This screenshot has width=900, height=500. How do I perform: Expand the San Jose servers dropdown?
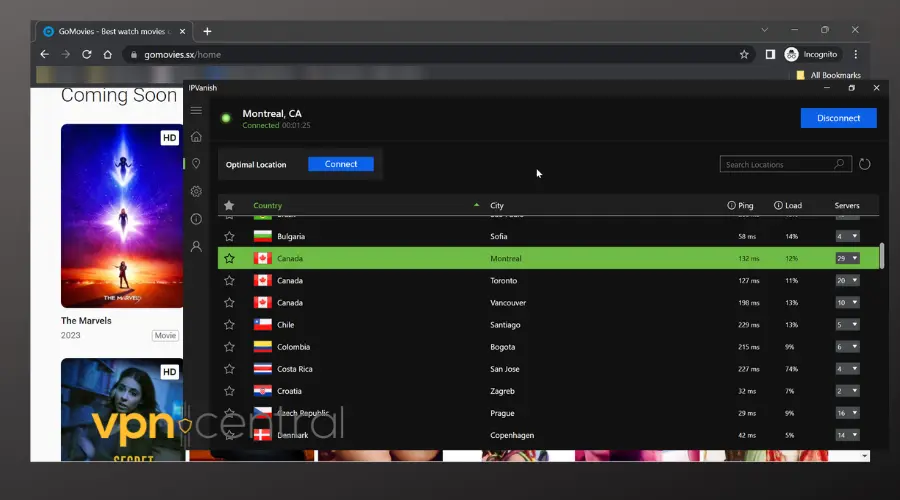tap(847, 369)
